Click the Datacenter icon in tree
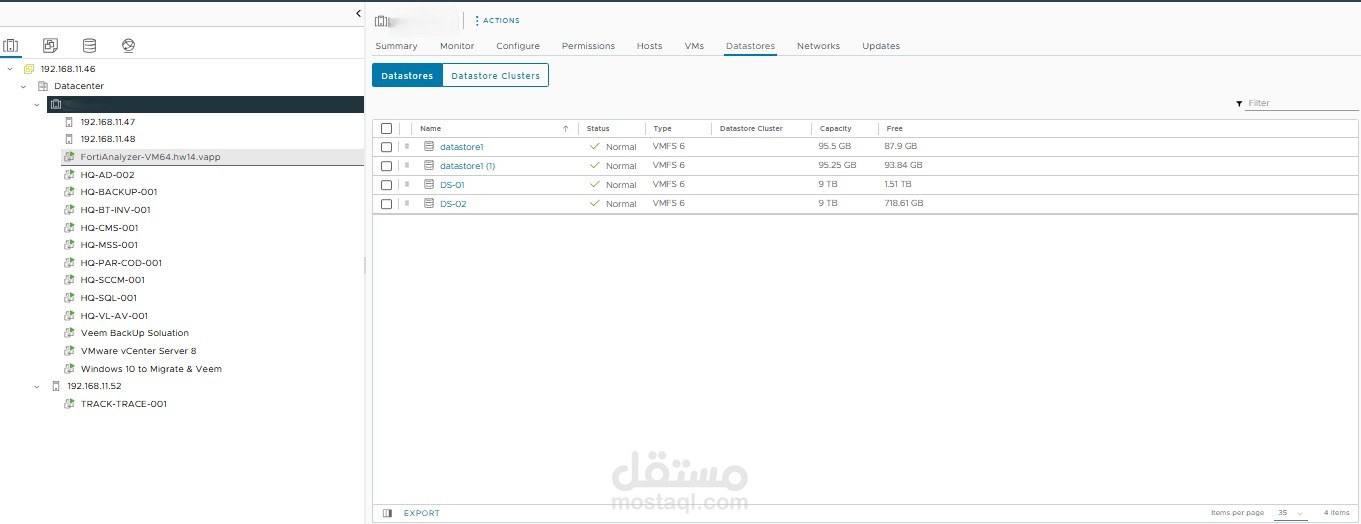Viewport: 1361px width, 524px height. click(x=43, y=86)
